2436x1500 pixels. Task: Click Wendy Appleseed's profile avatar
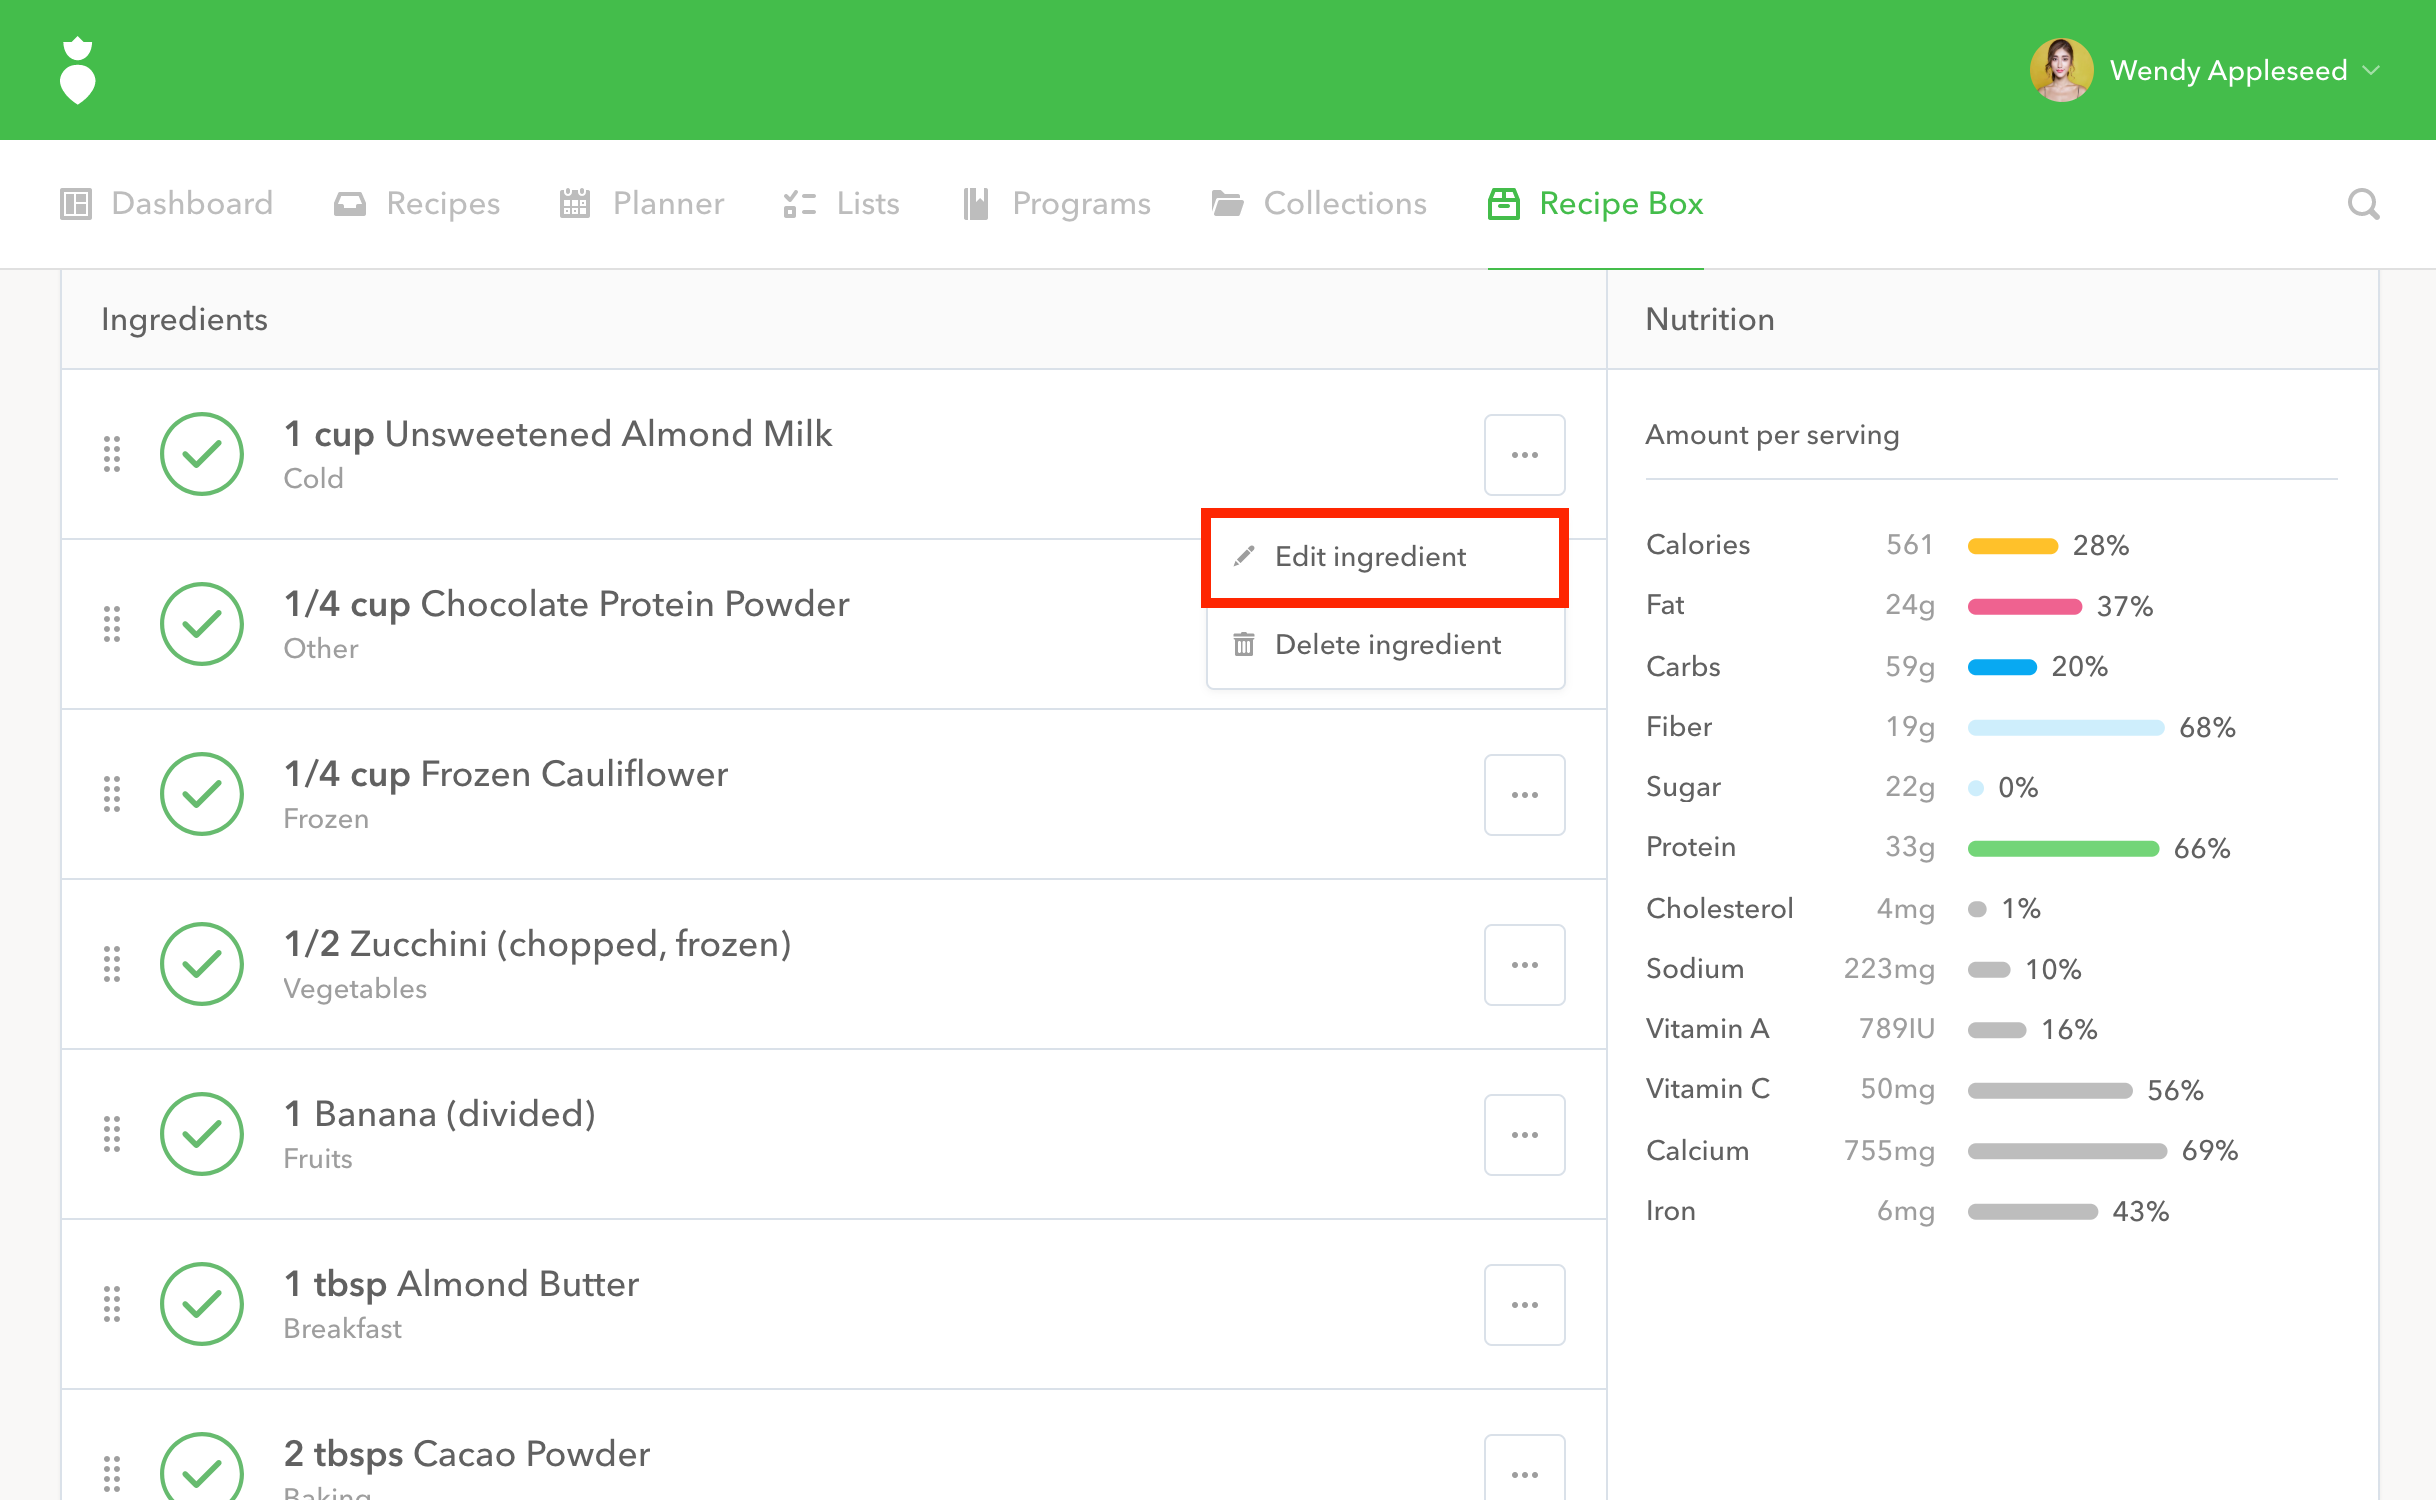(x=2061, y=70)
